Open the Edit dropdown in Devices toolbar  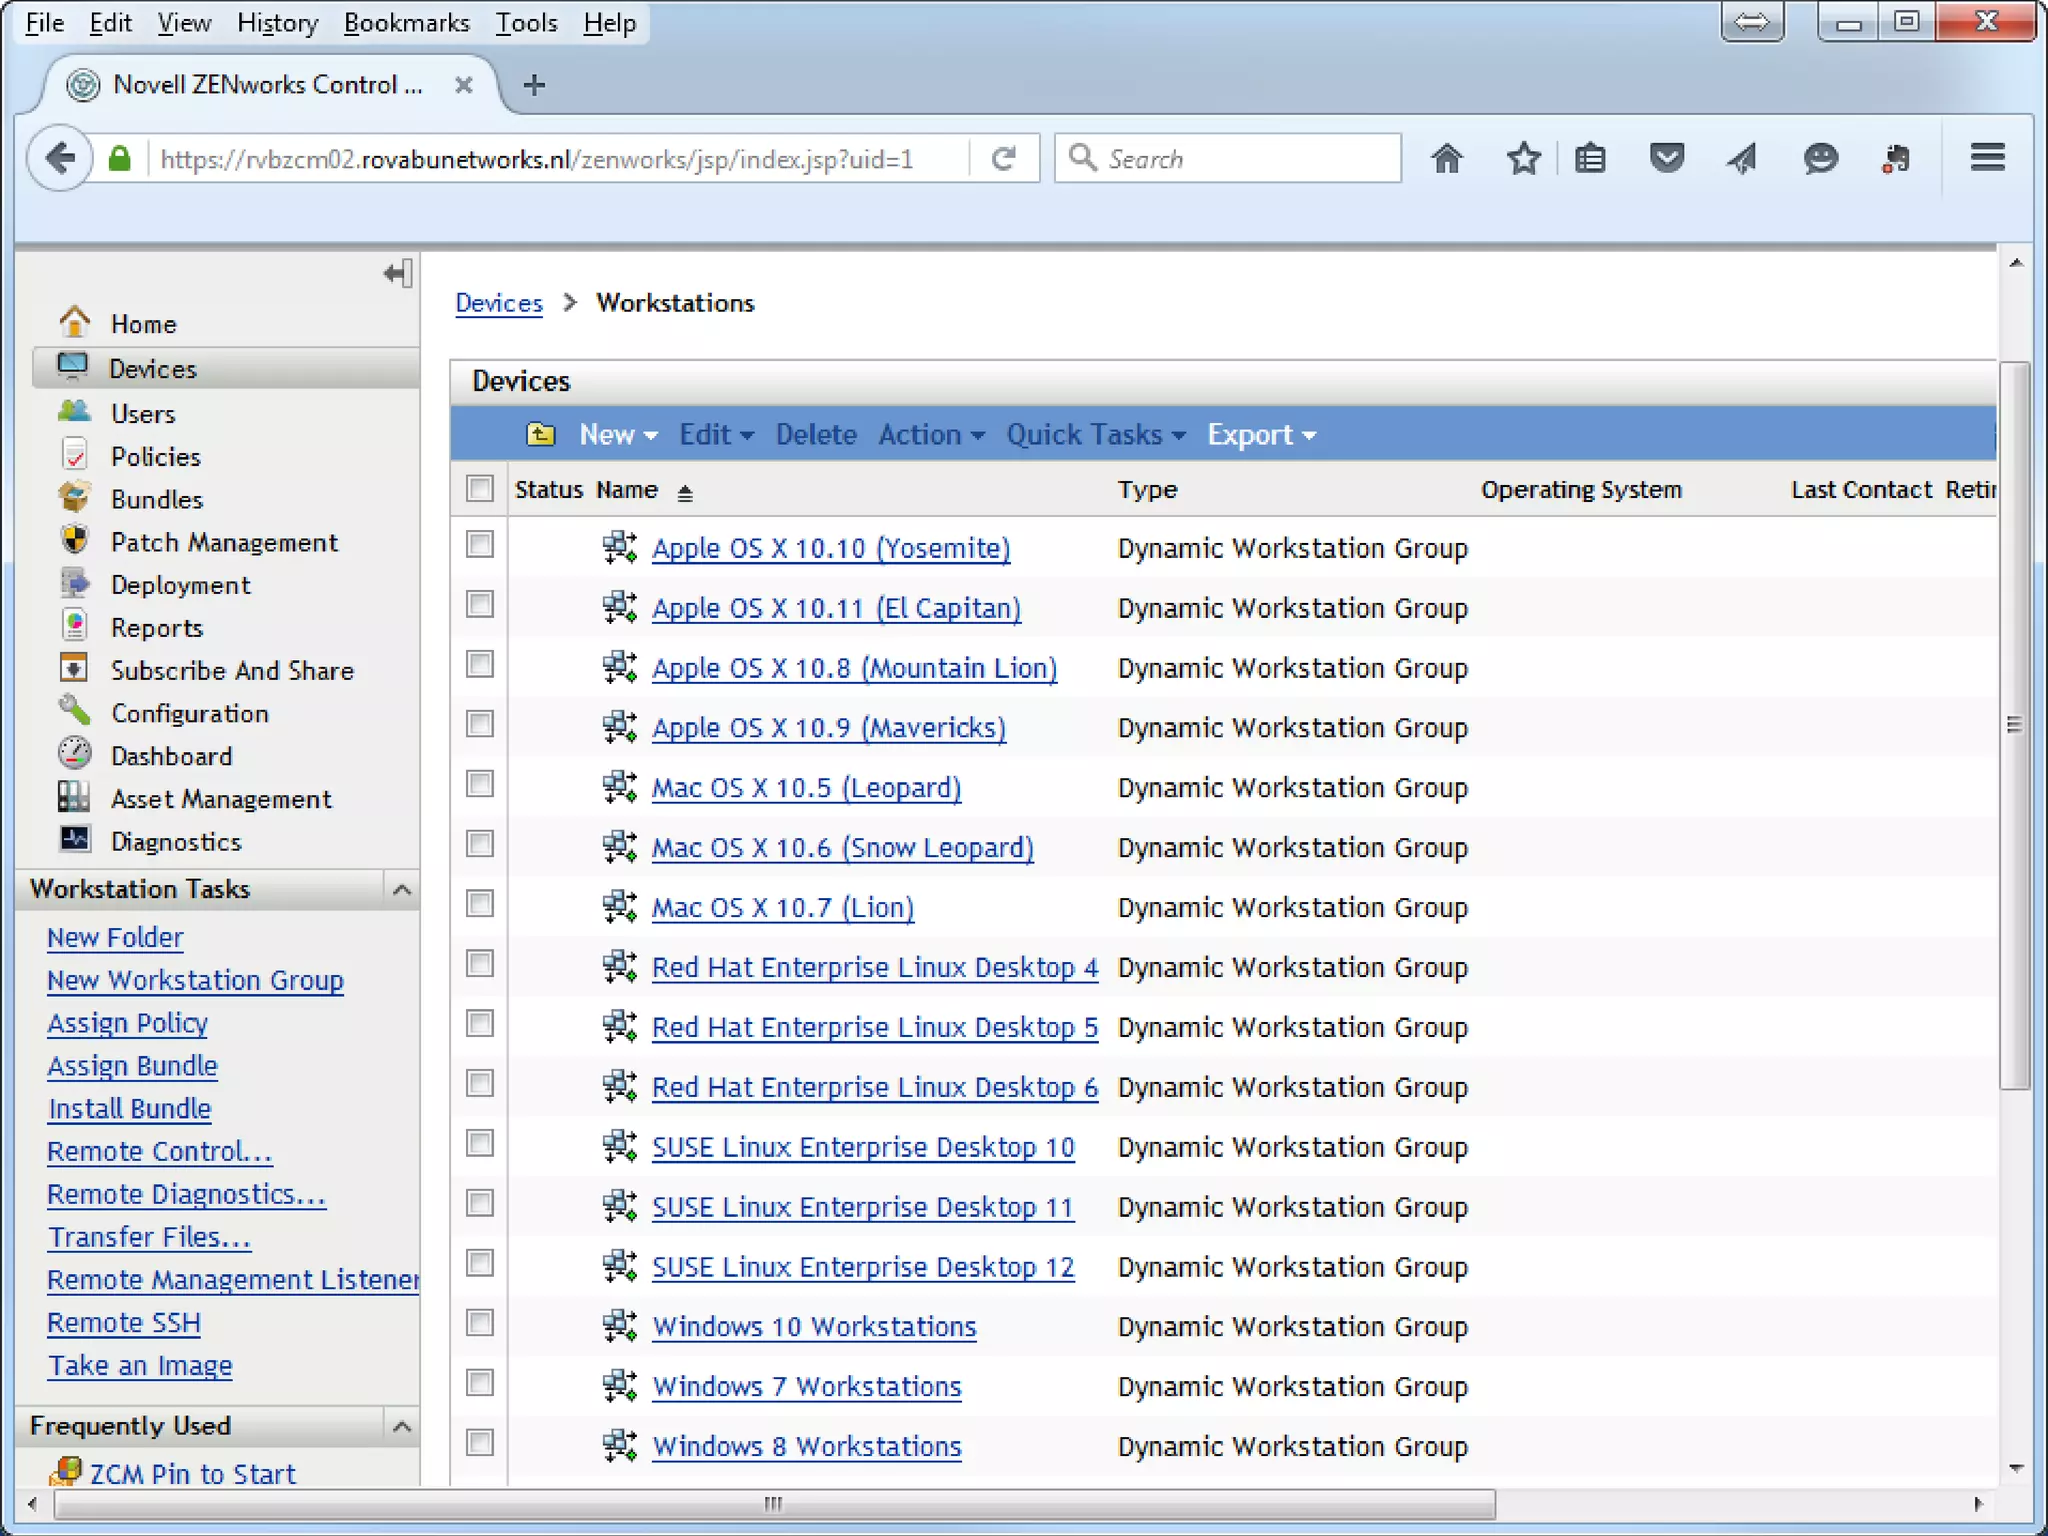pyautogui.click(x=716, y=434)
